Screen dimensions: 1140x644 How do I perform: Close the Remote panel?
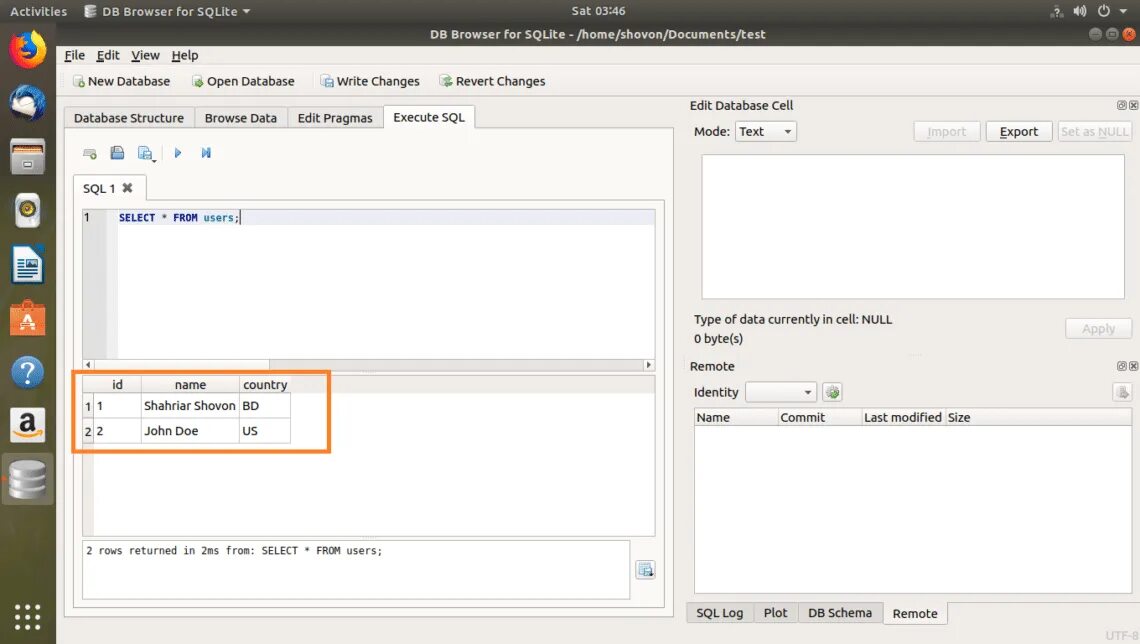[x=1133, y=366]
